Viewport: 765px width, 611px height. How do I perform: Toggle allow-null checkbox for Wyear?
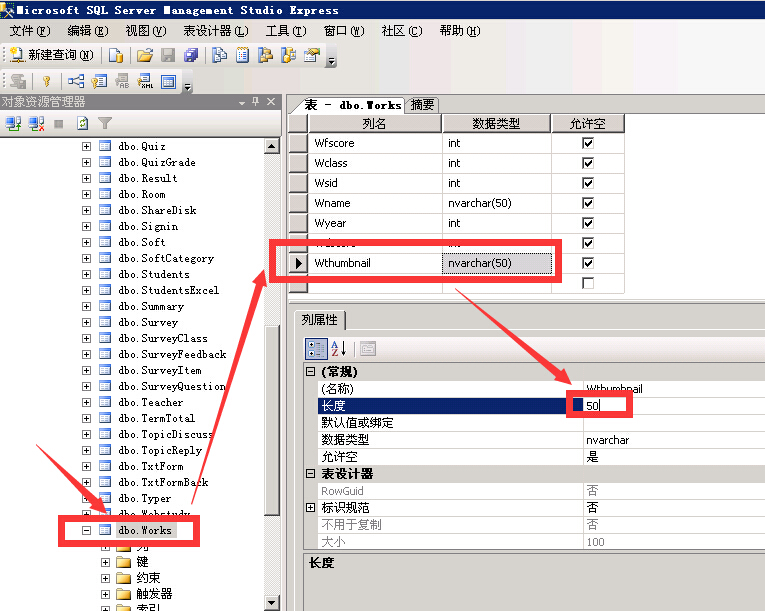coord(588,223)
